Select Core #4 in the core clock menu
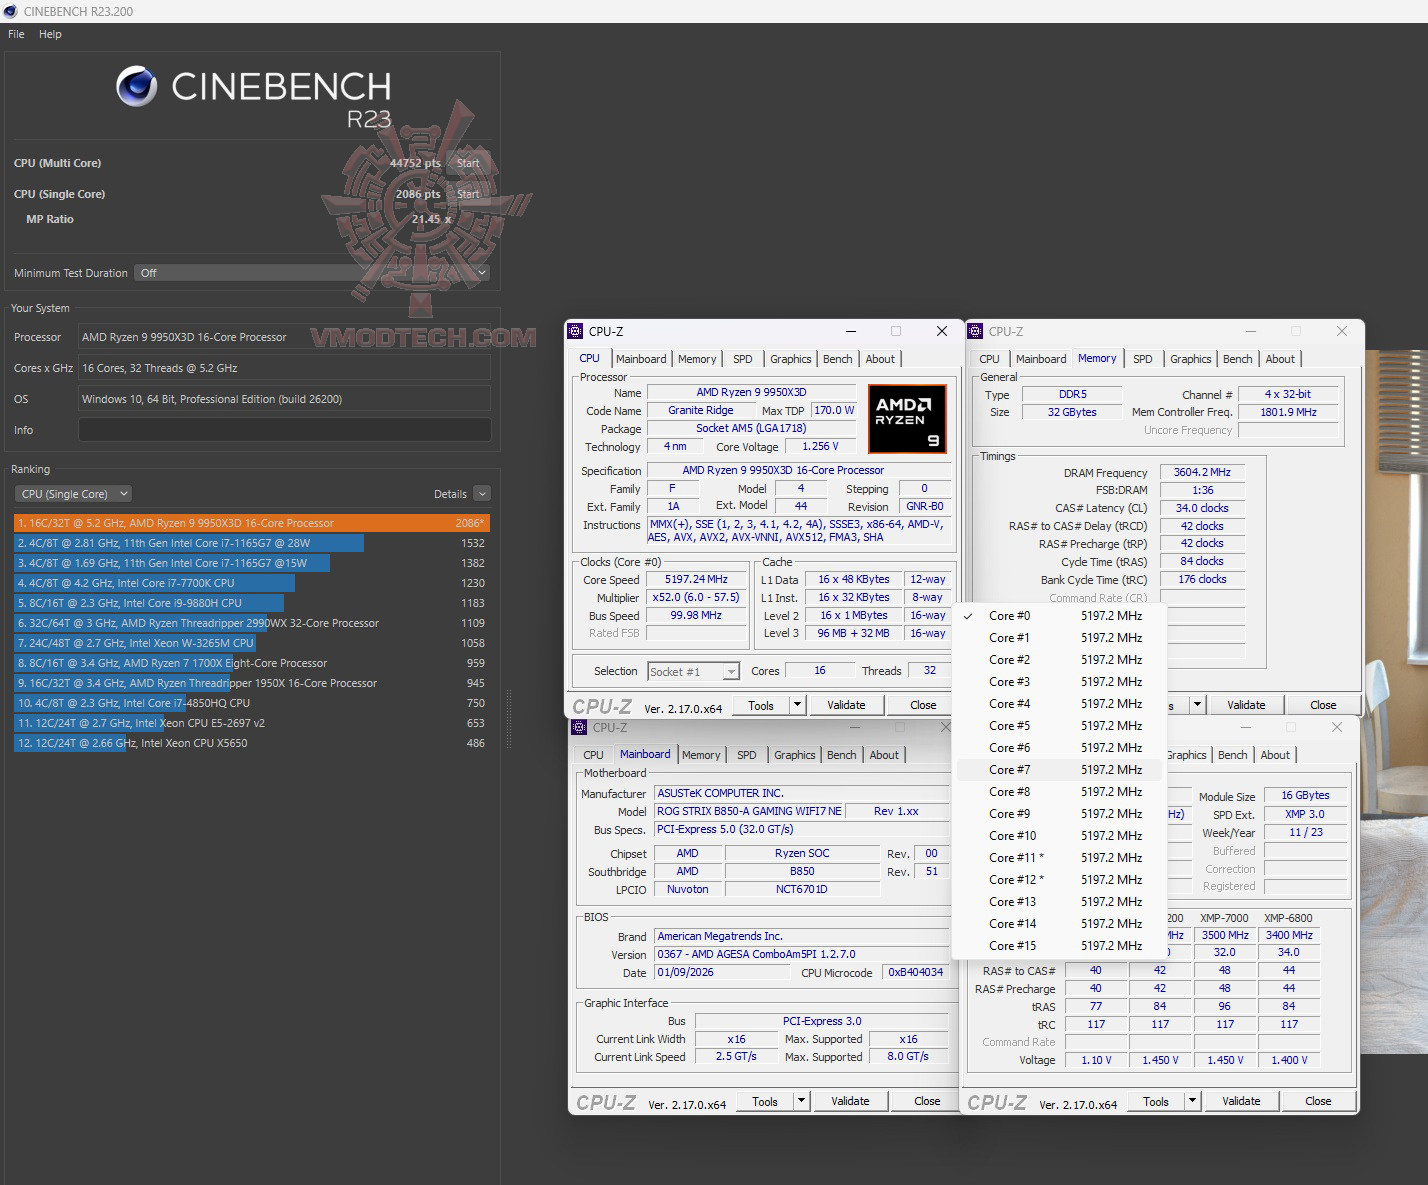The height and width of the screenshot is (1185, 1428). pyautogui.click(x=1059, y=704)
